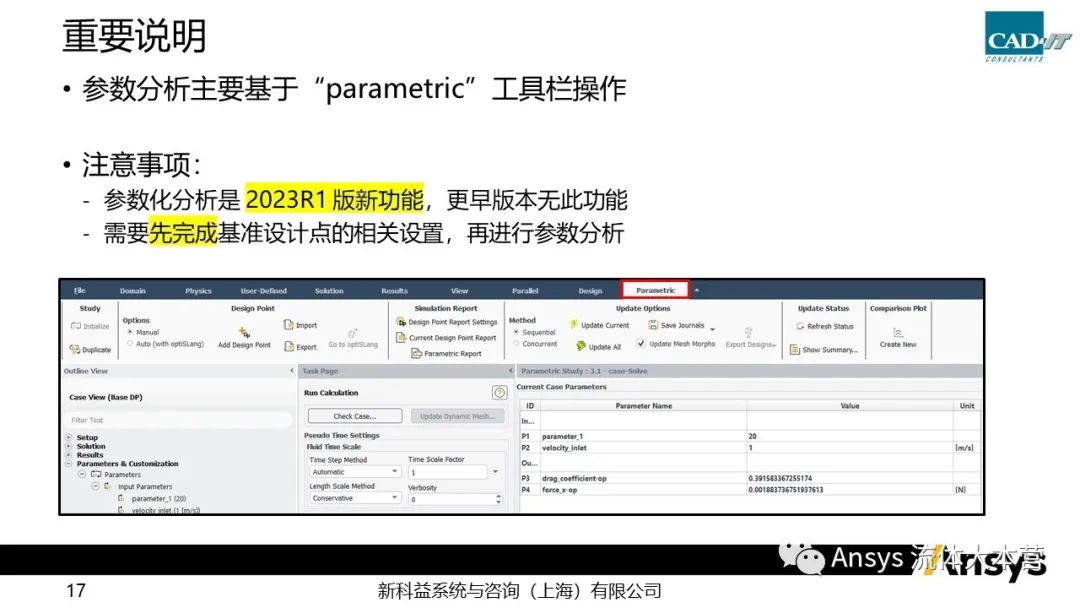Switch to the Design ribbon tab
The width and height of the screenshot is (1080, 608).
(x=590, y=291)
